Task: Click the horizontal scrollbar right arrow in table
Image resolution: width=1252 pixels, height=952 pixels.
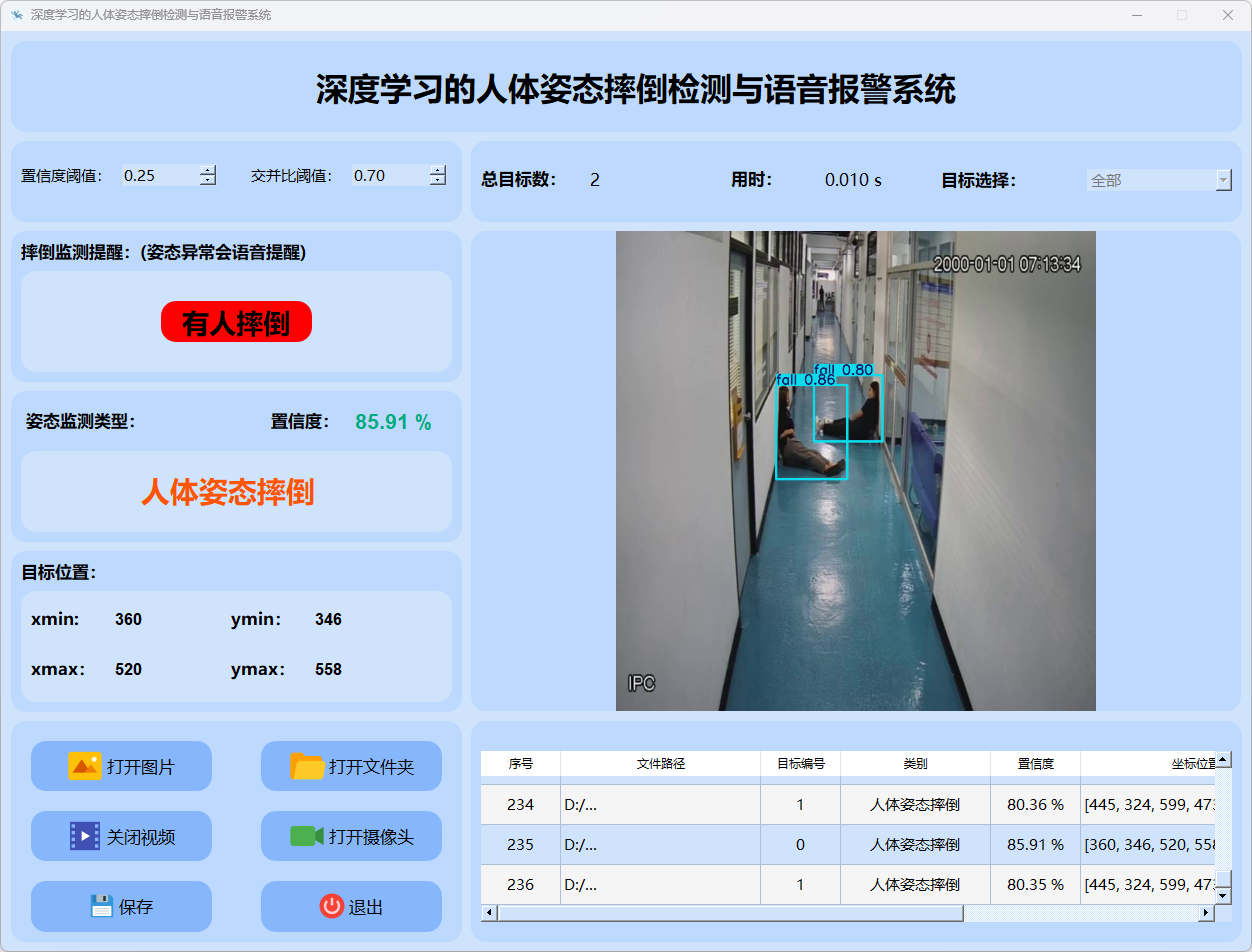Action: point(1205,913)
